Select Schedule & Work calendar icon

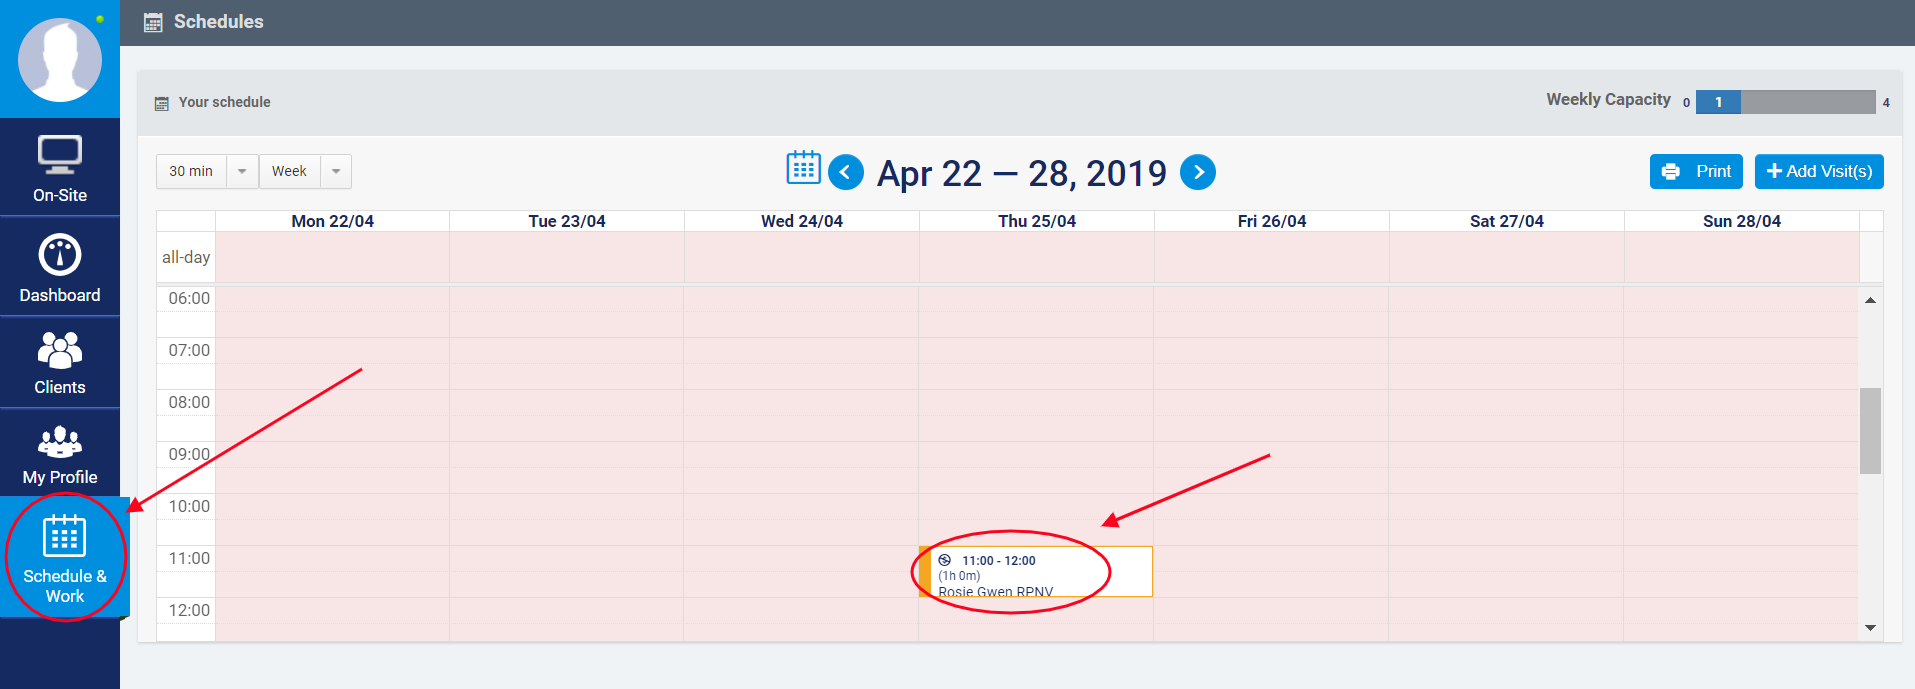click(x=64, y=537)
